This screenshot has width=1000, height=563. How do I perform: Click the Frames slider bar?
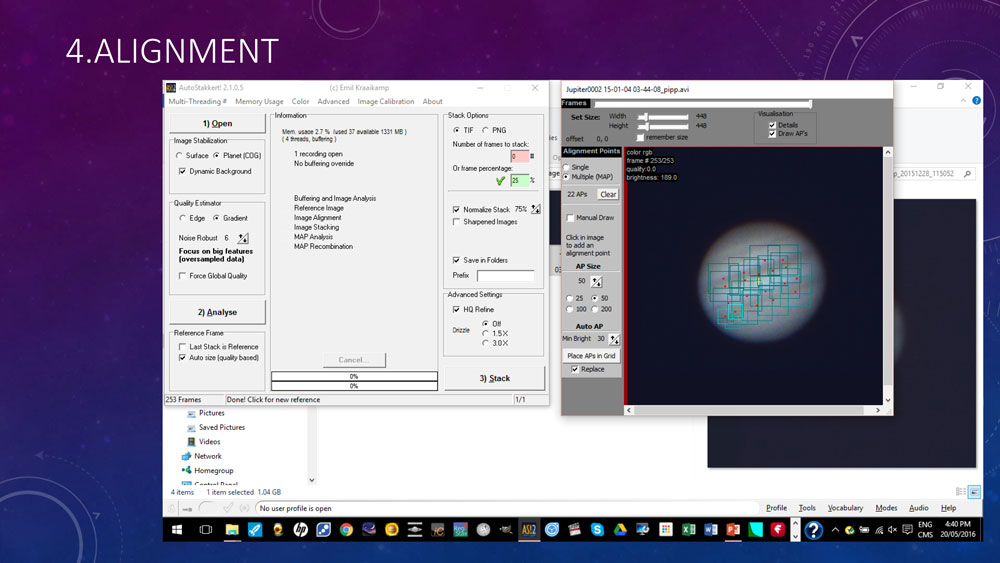pyautogui.click(x=703, y=103)
